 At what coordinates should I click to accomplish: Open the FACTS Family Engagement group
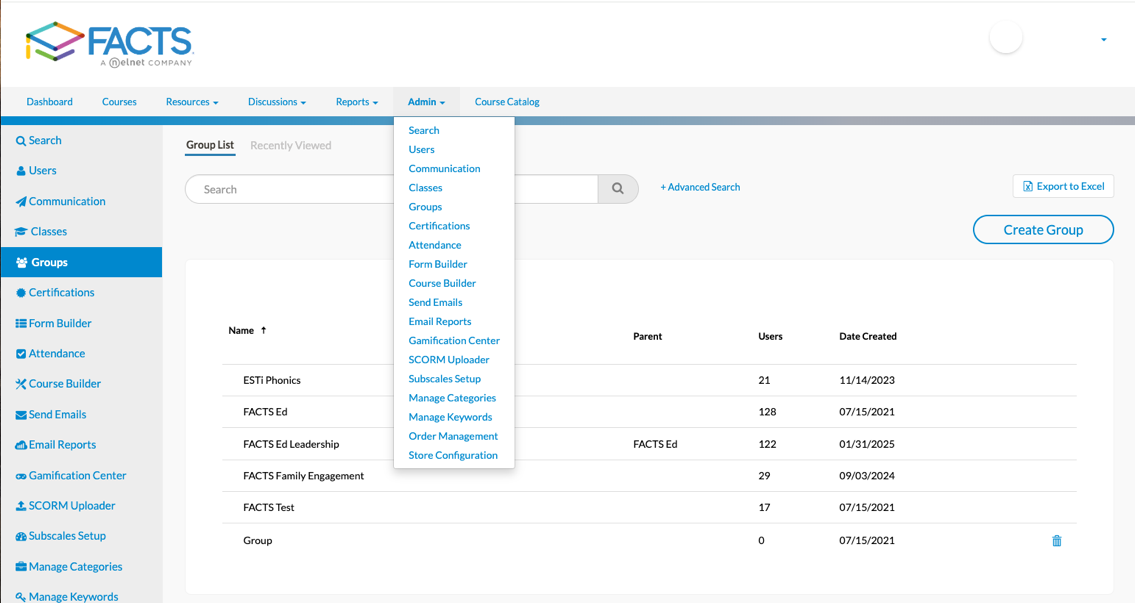click(x=303, y=476)
